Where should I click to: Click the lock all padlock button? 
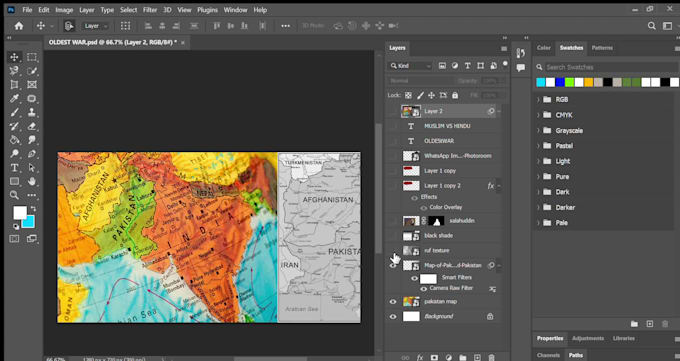[x=455, y=95]
